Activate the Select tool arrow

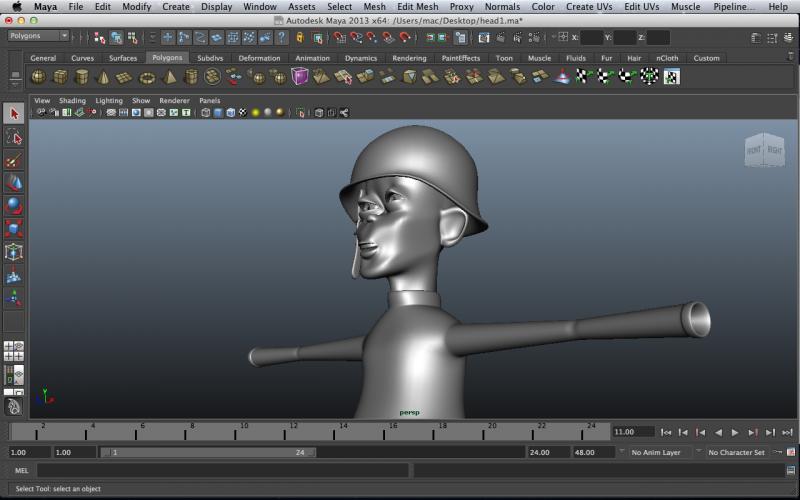click(14, 114)
